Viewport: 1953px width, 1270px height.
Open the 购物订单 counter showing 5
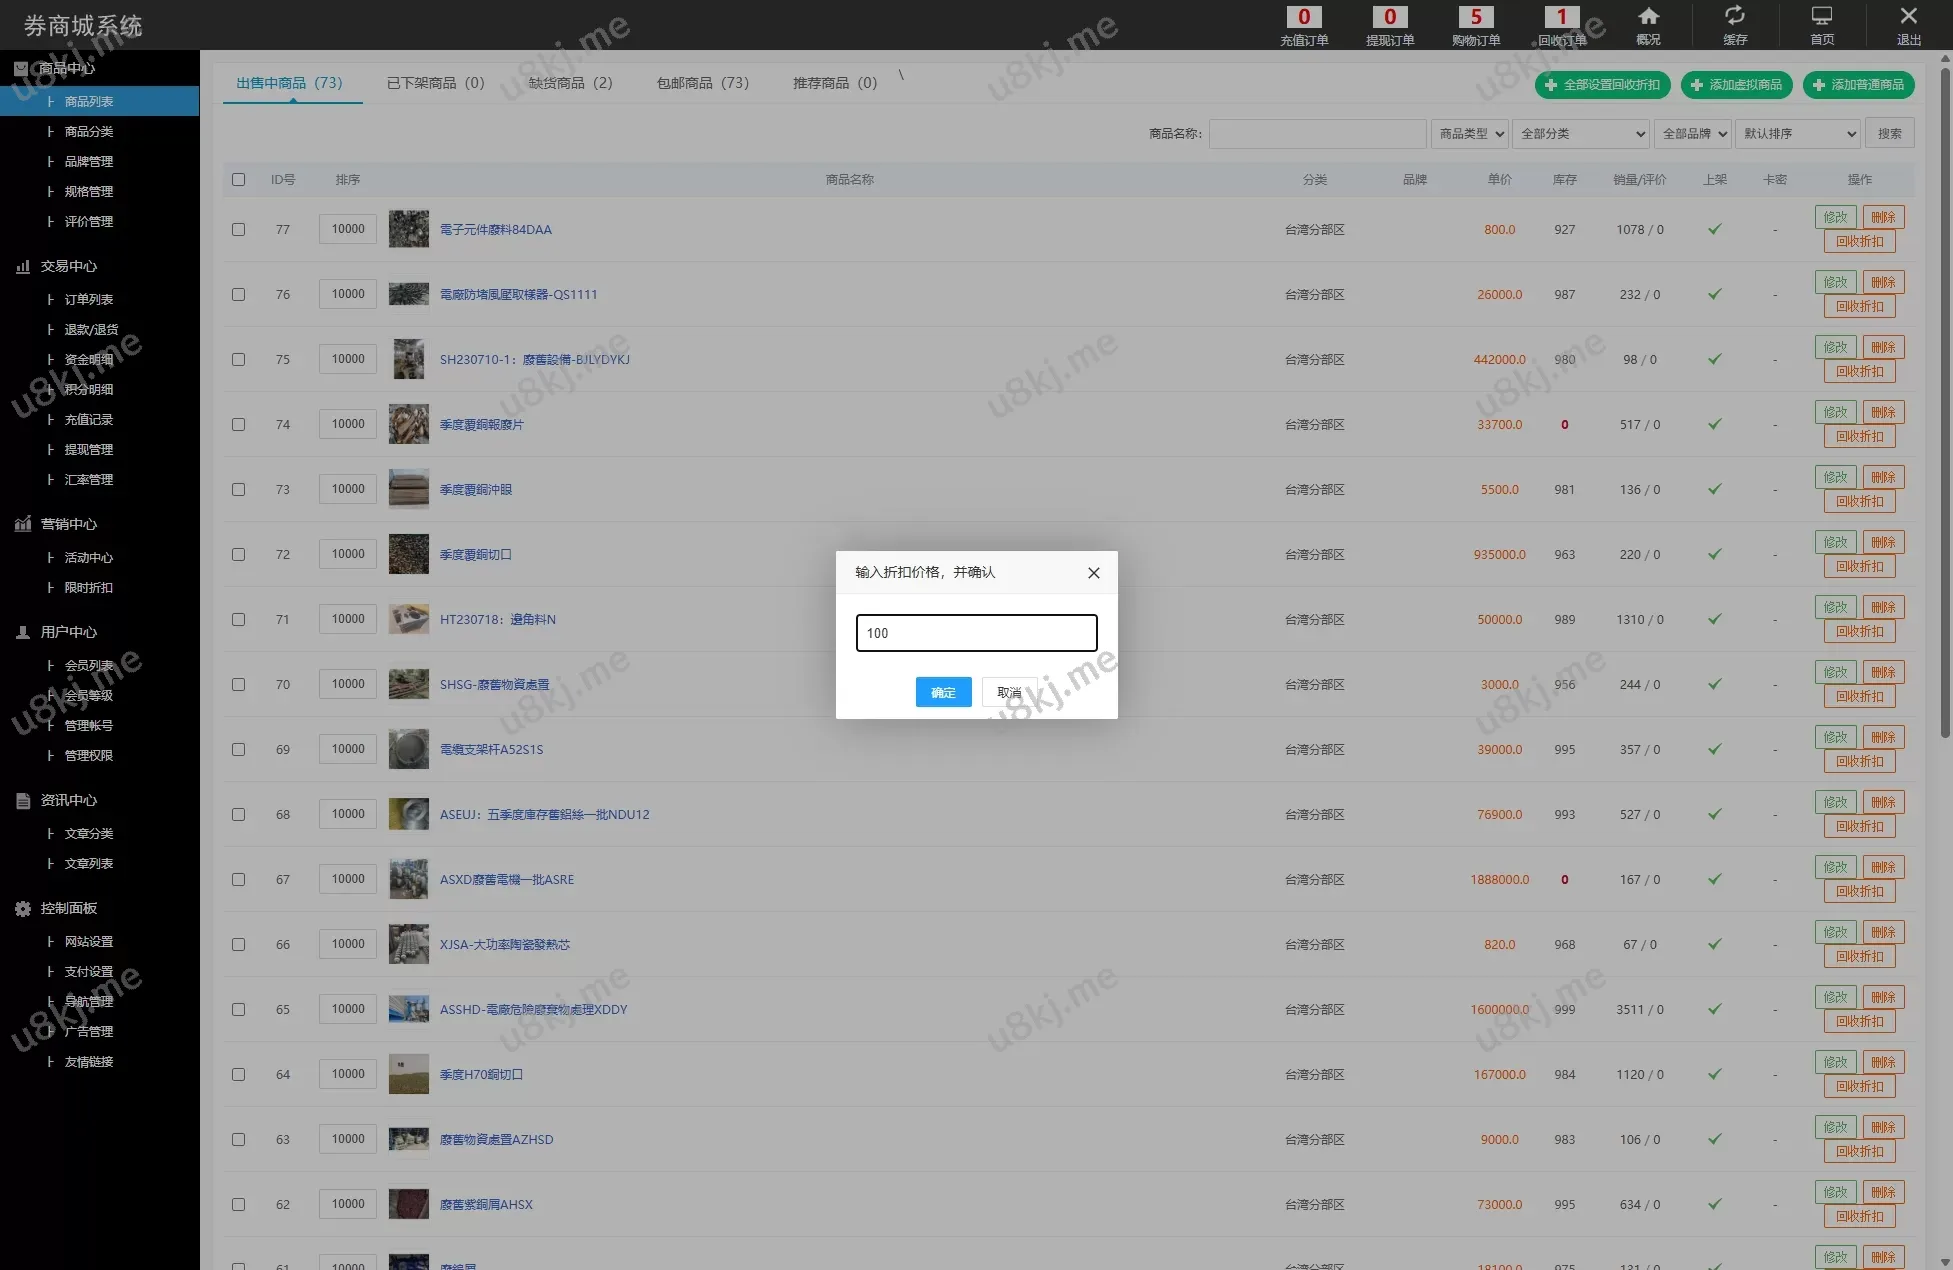pos(1475,18)
